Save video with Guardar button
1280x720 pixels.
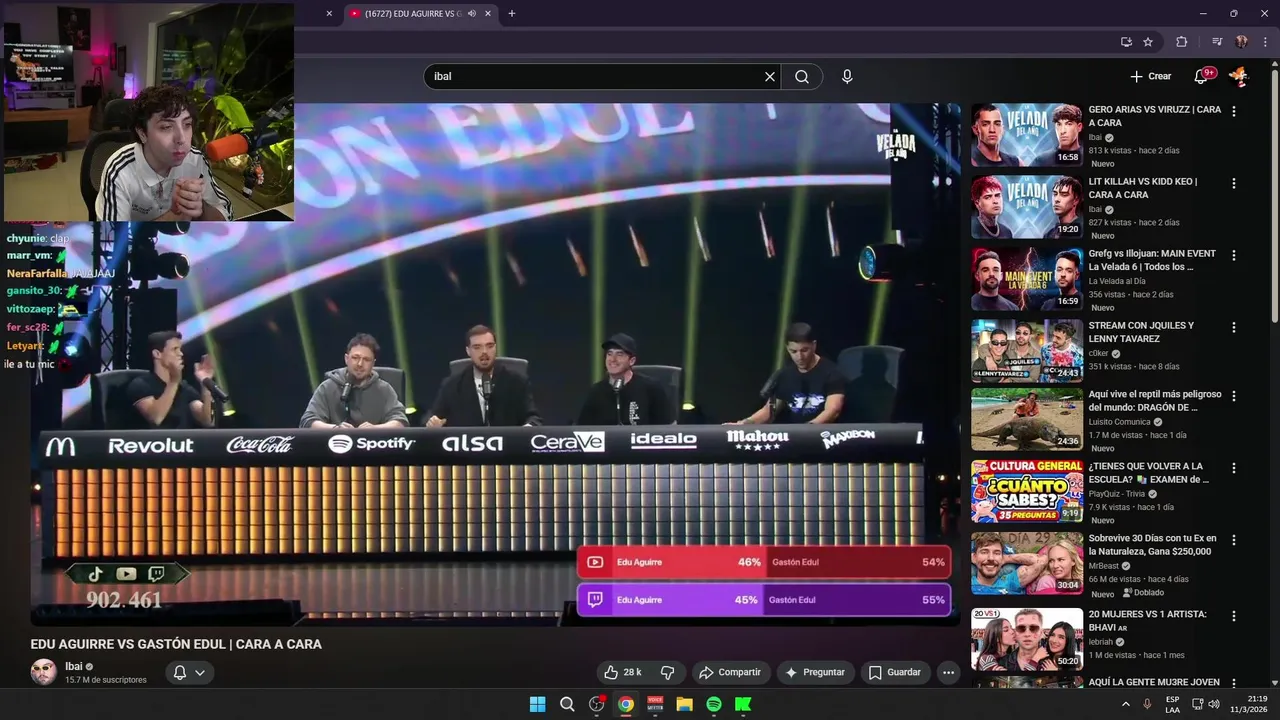895,672
